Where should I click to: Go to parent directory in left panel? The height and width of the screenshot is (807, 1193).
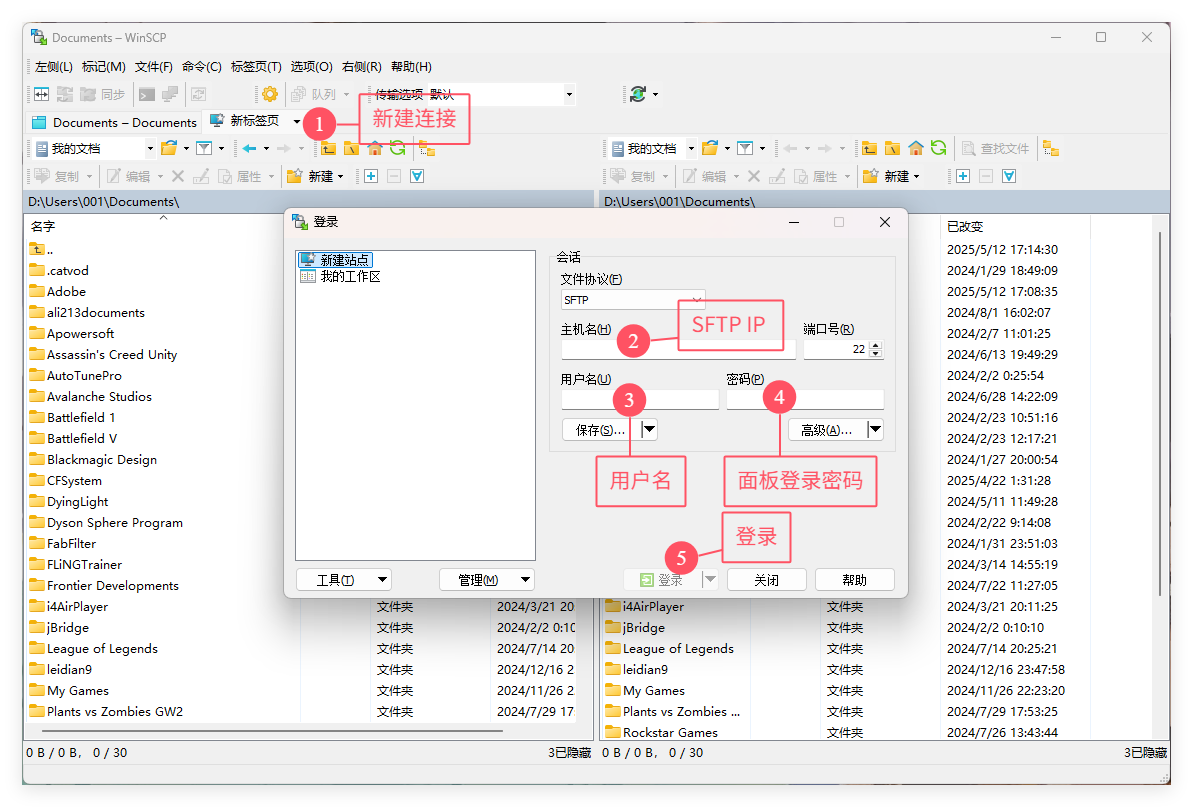[x=328, y=148]
